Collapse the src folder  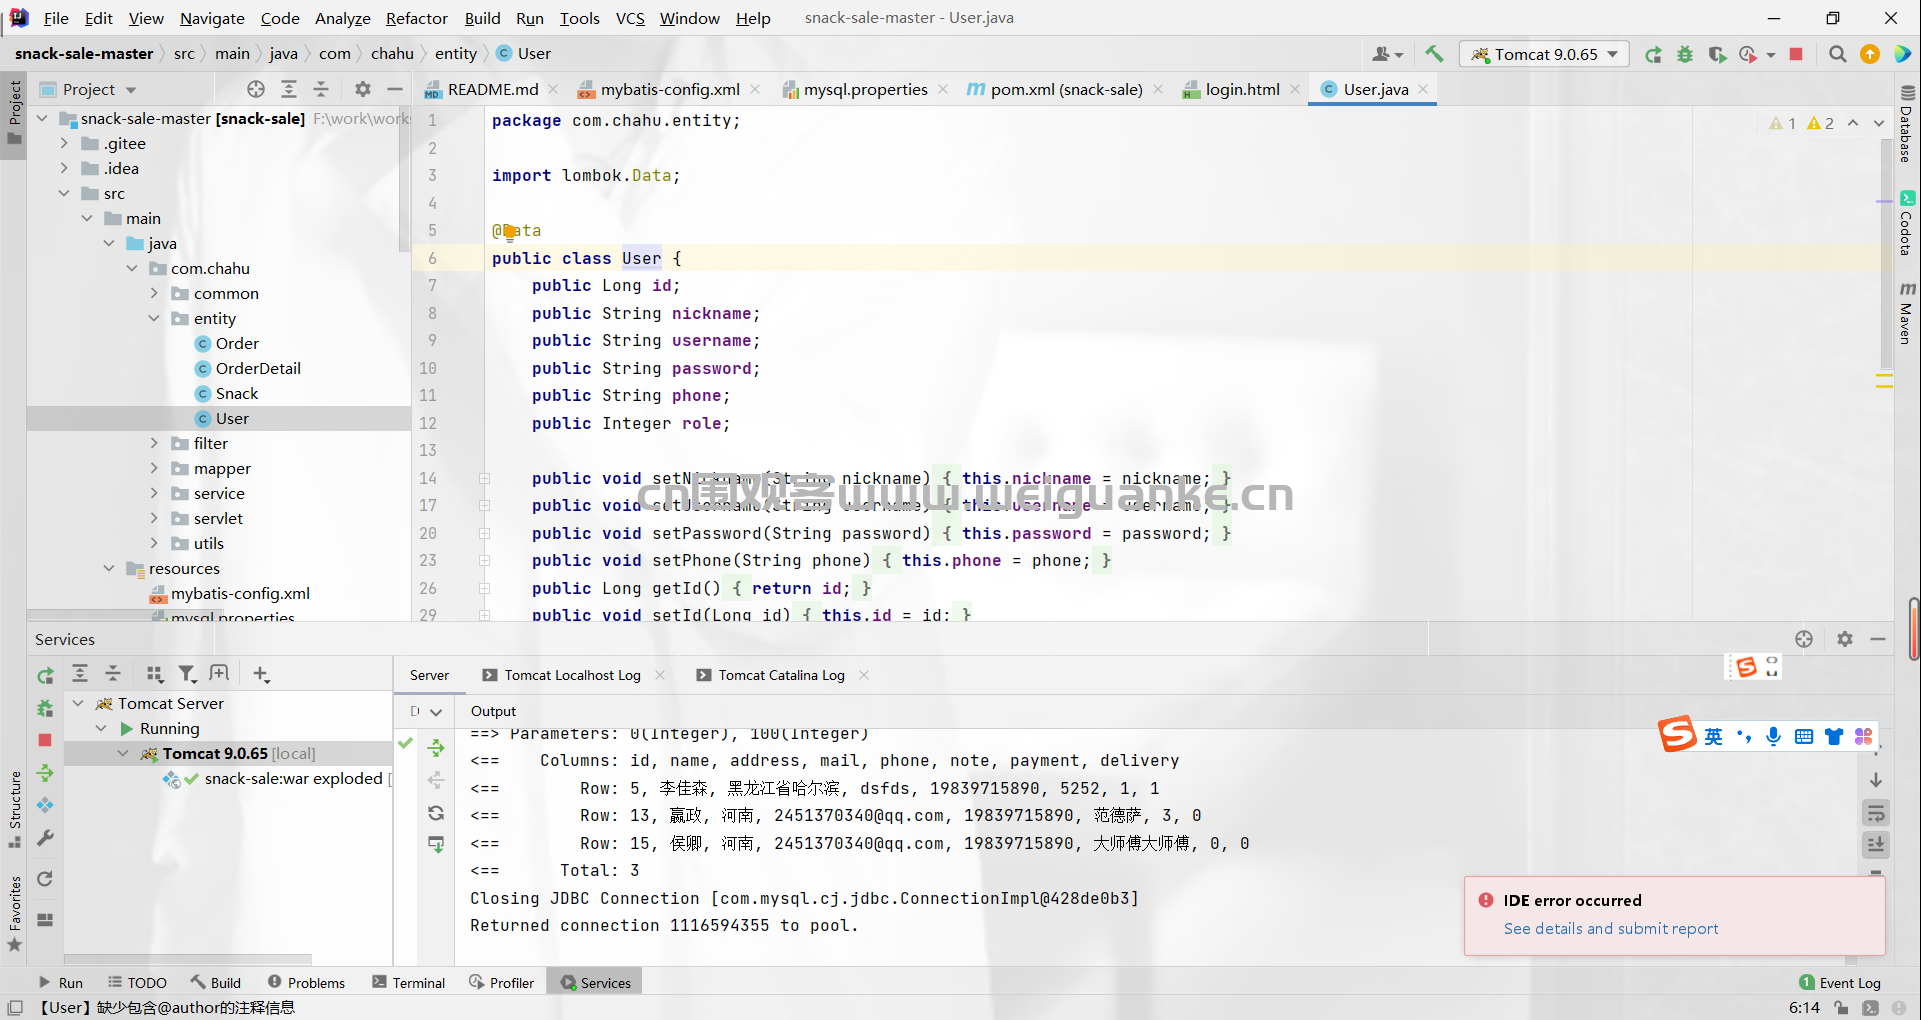(64, 193)
